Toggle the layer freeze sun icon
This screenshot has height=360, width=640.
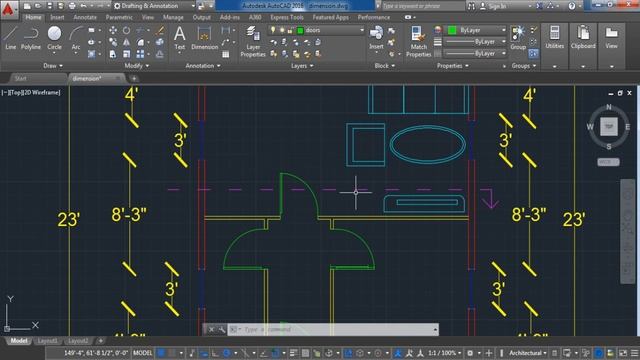[x=282, y=30]
